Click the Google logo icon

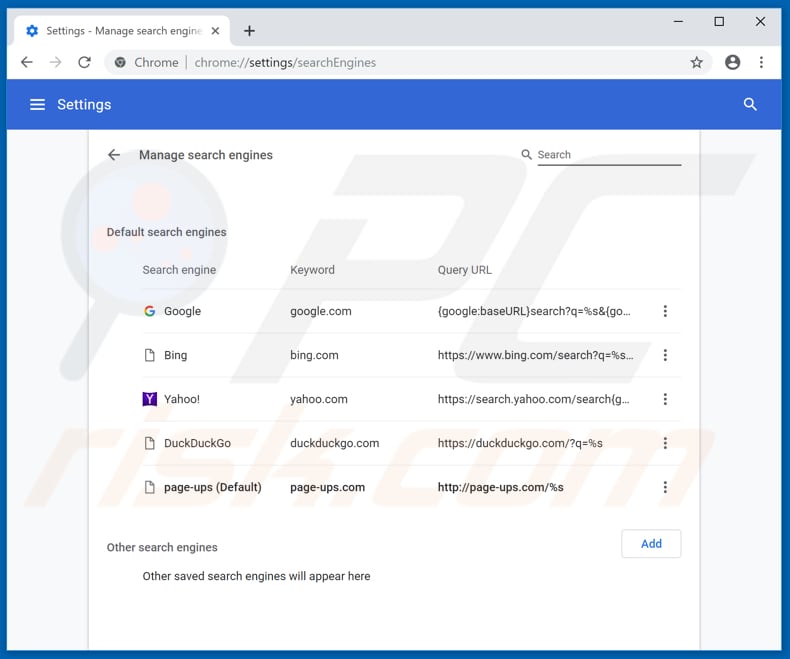click(x=150, y=311)
